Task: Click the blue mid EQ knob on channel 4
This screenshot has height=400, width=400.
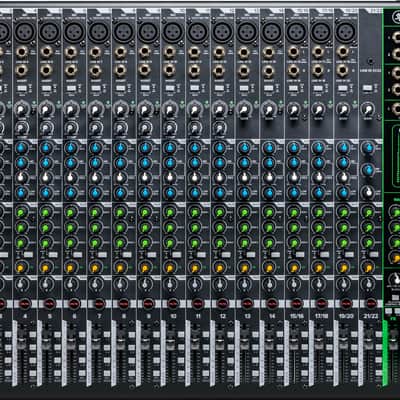Action: click(x=21, y=163)
